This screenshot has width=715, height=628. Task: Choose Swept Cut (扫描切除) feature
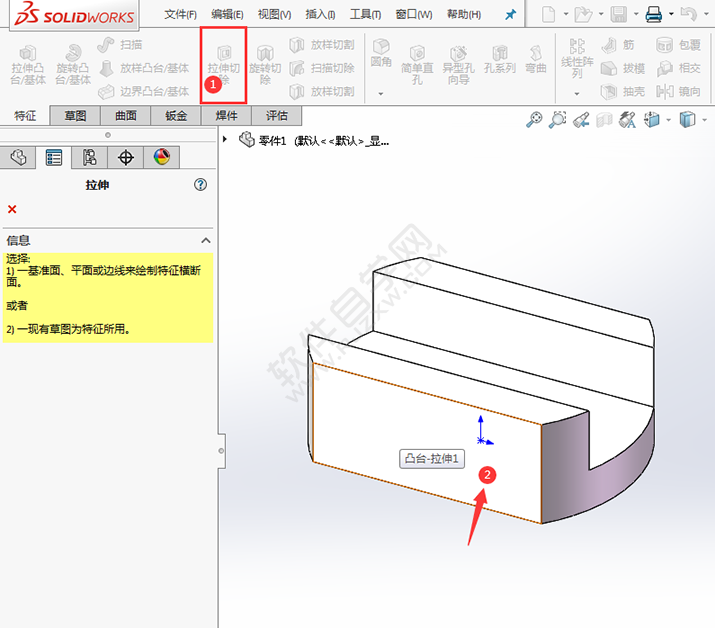[x=322, y=68]
